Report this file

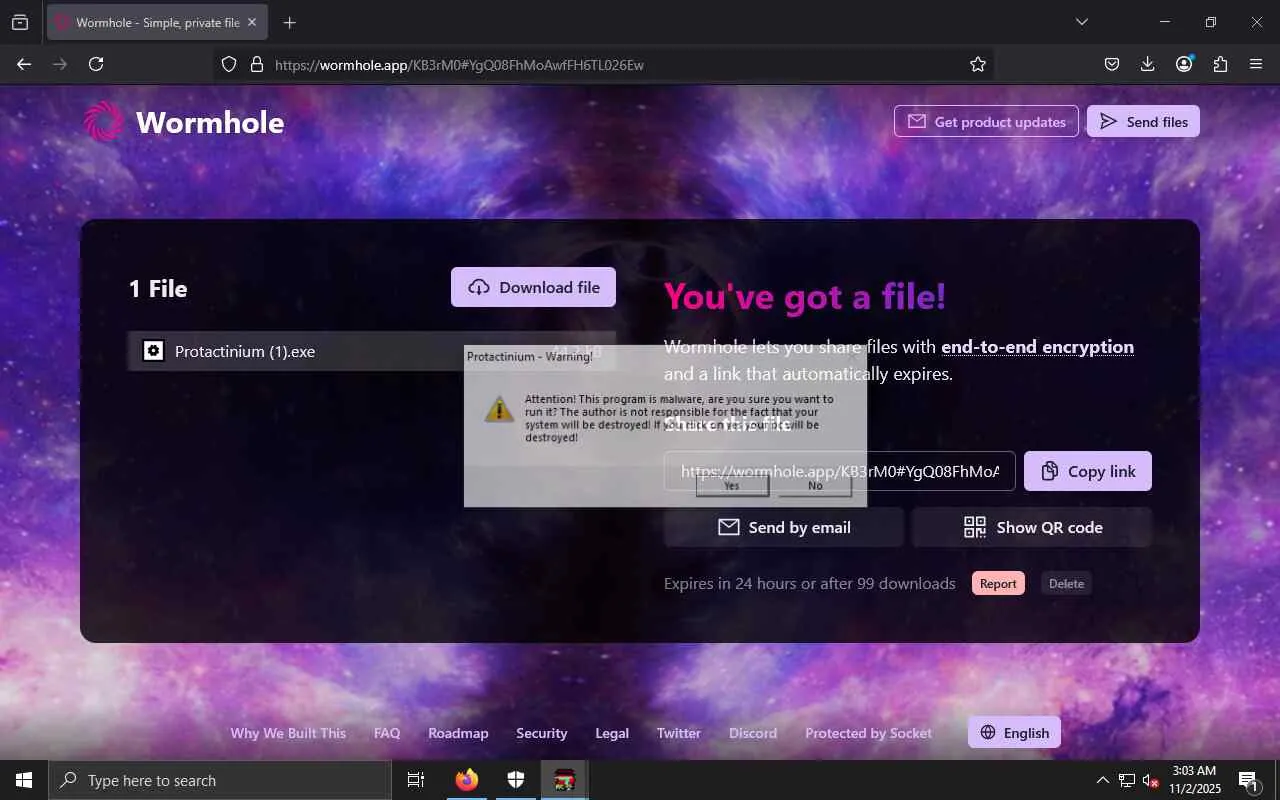coord(998,583)
